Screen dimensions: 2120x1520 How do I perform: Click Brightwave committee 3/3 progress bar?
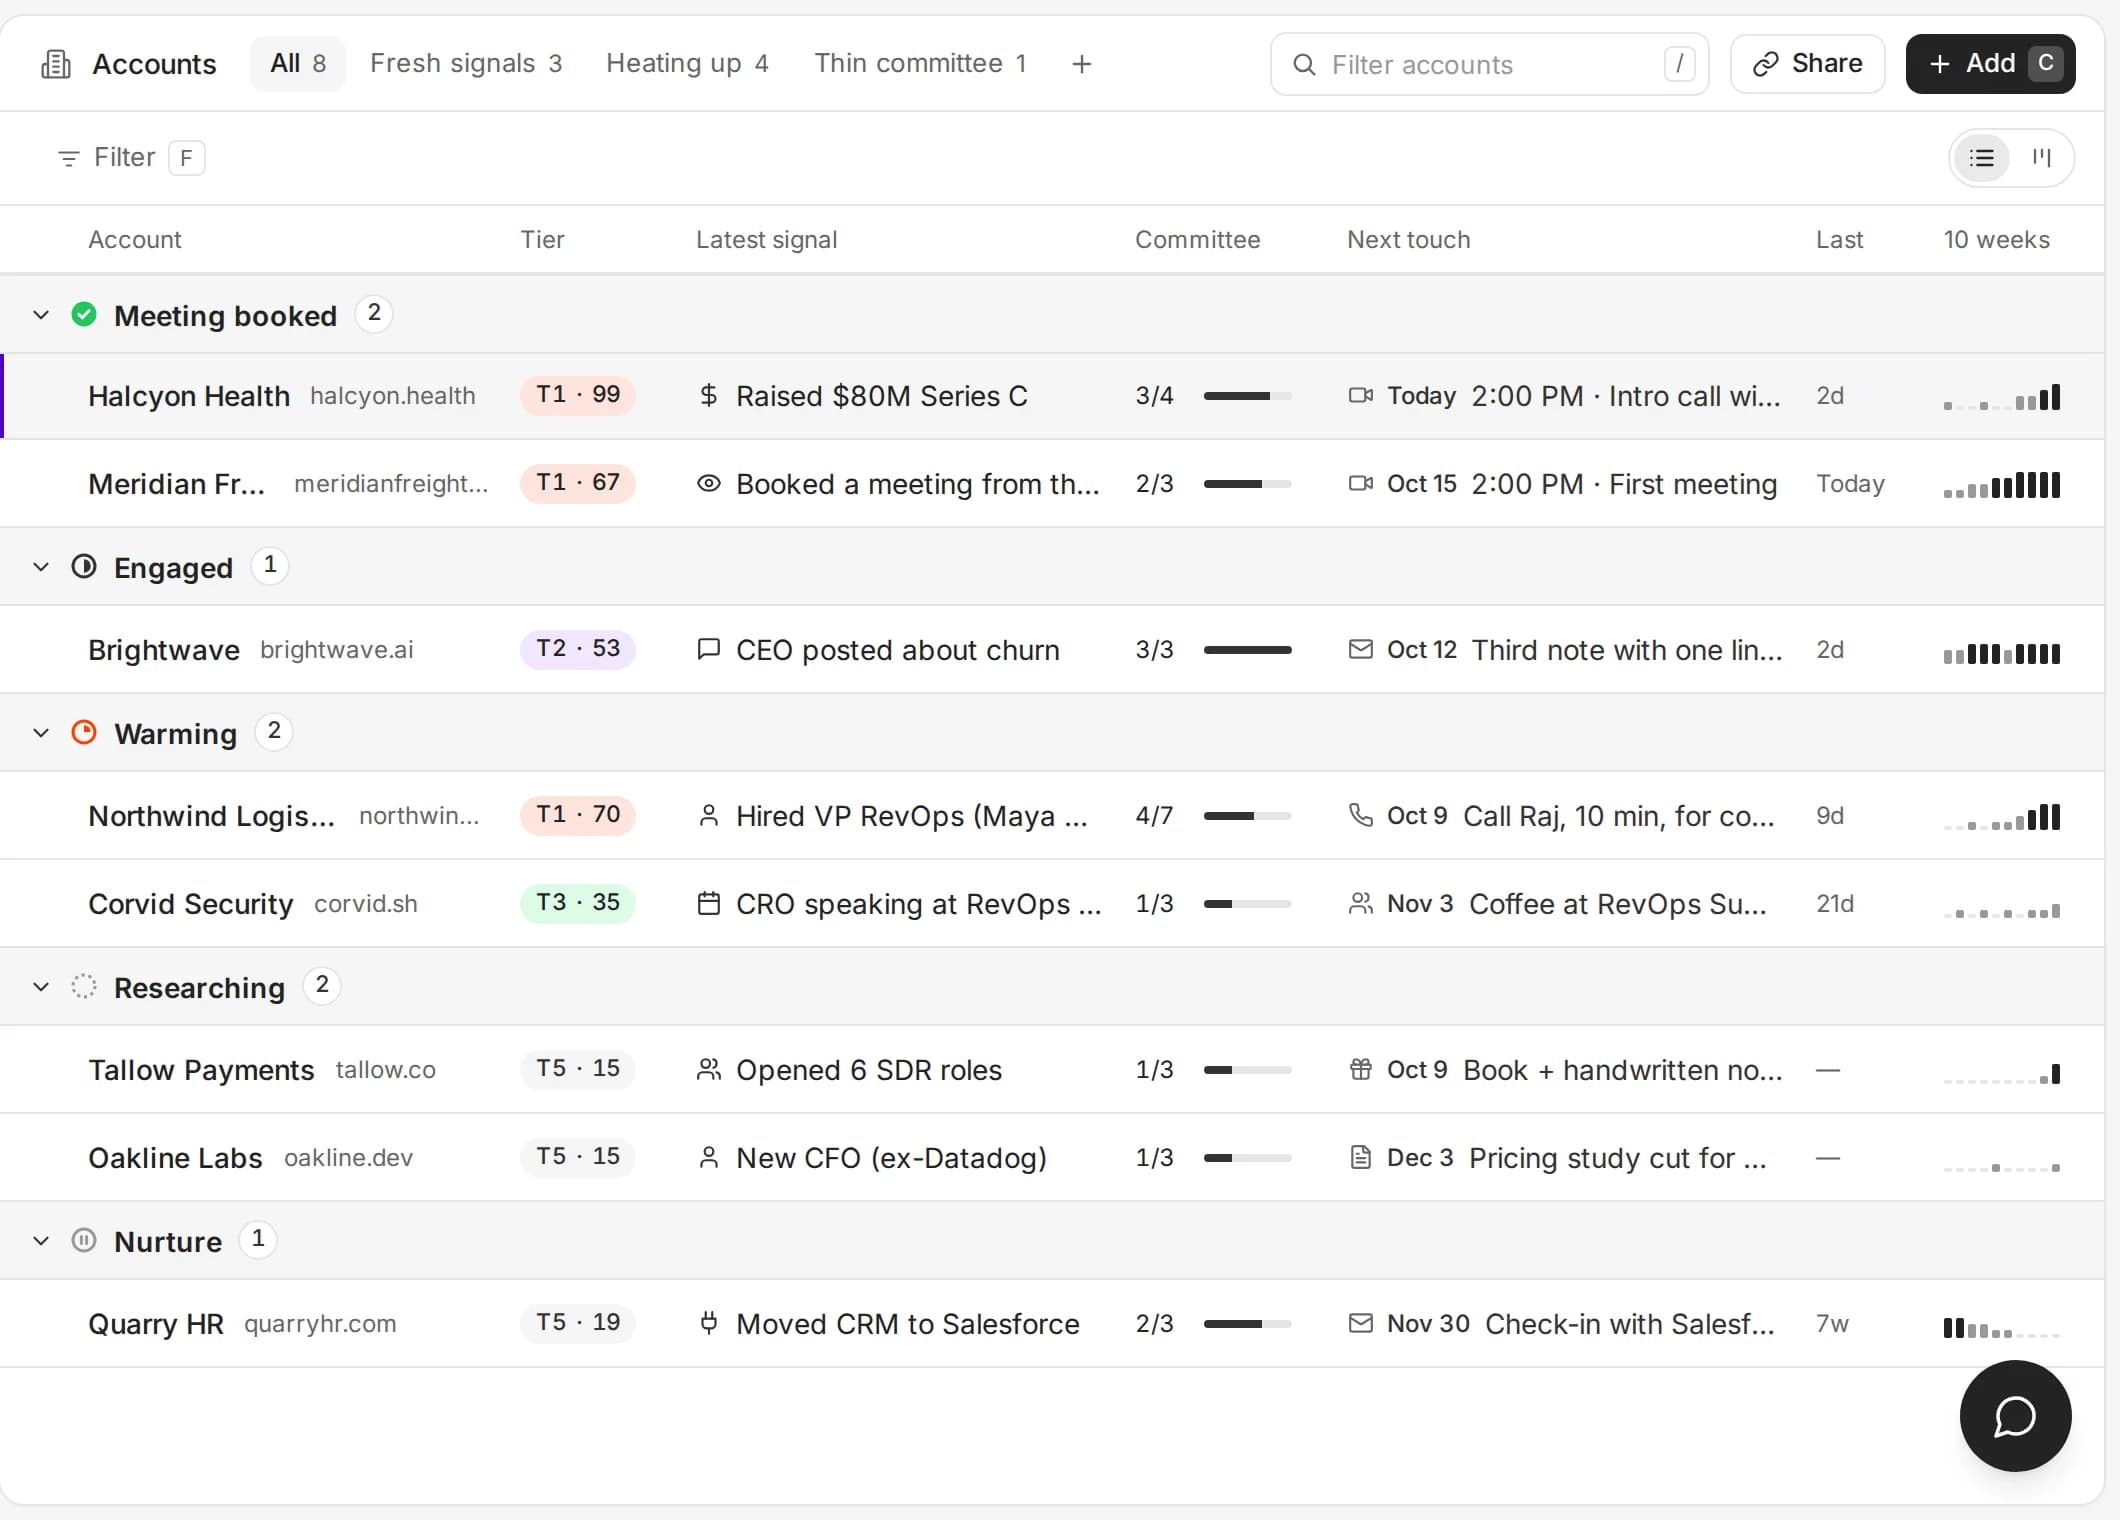tap(1247, 650)
